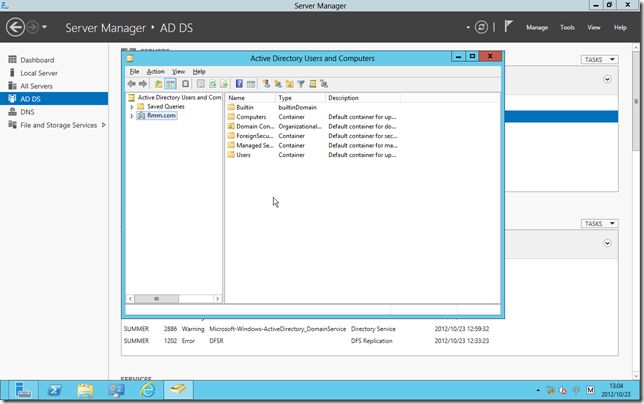The image size is (644, 404).
Task: Select AD DS in the sidebar
Action: tap(54, 99)
